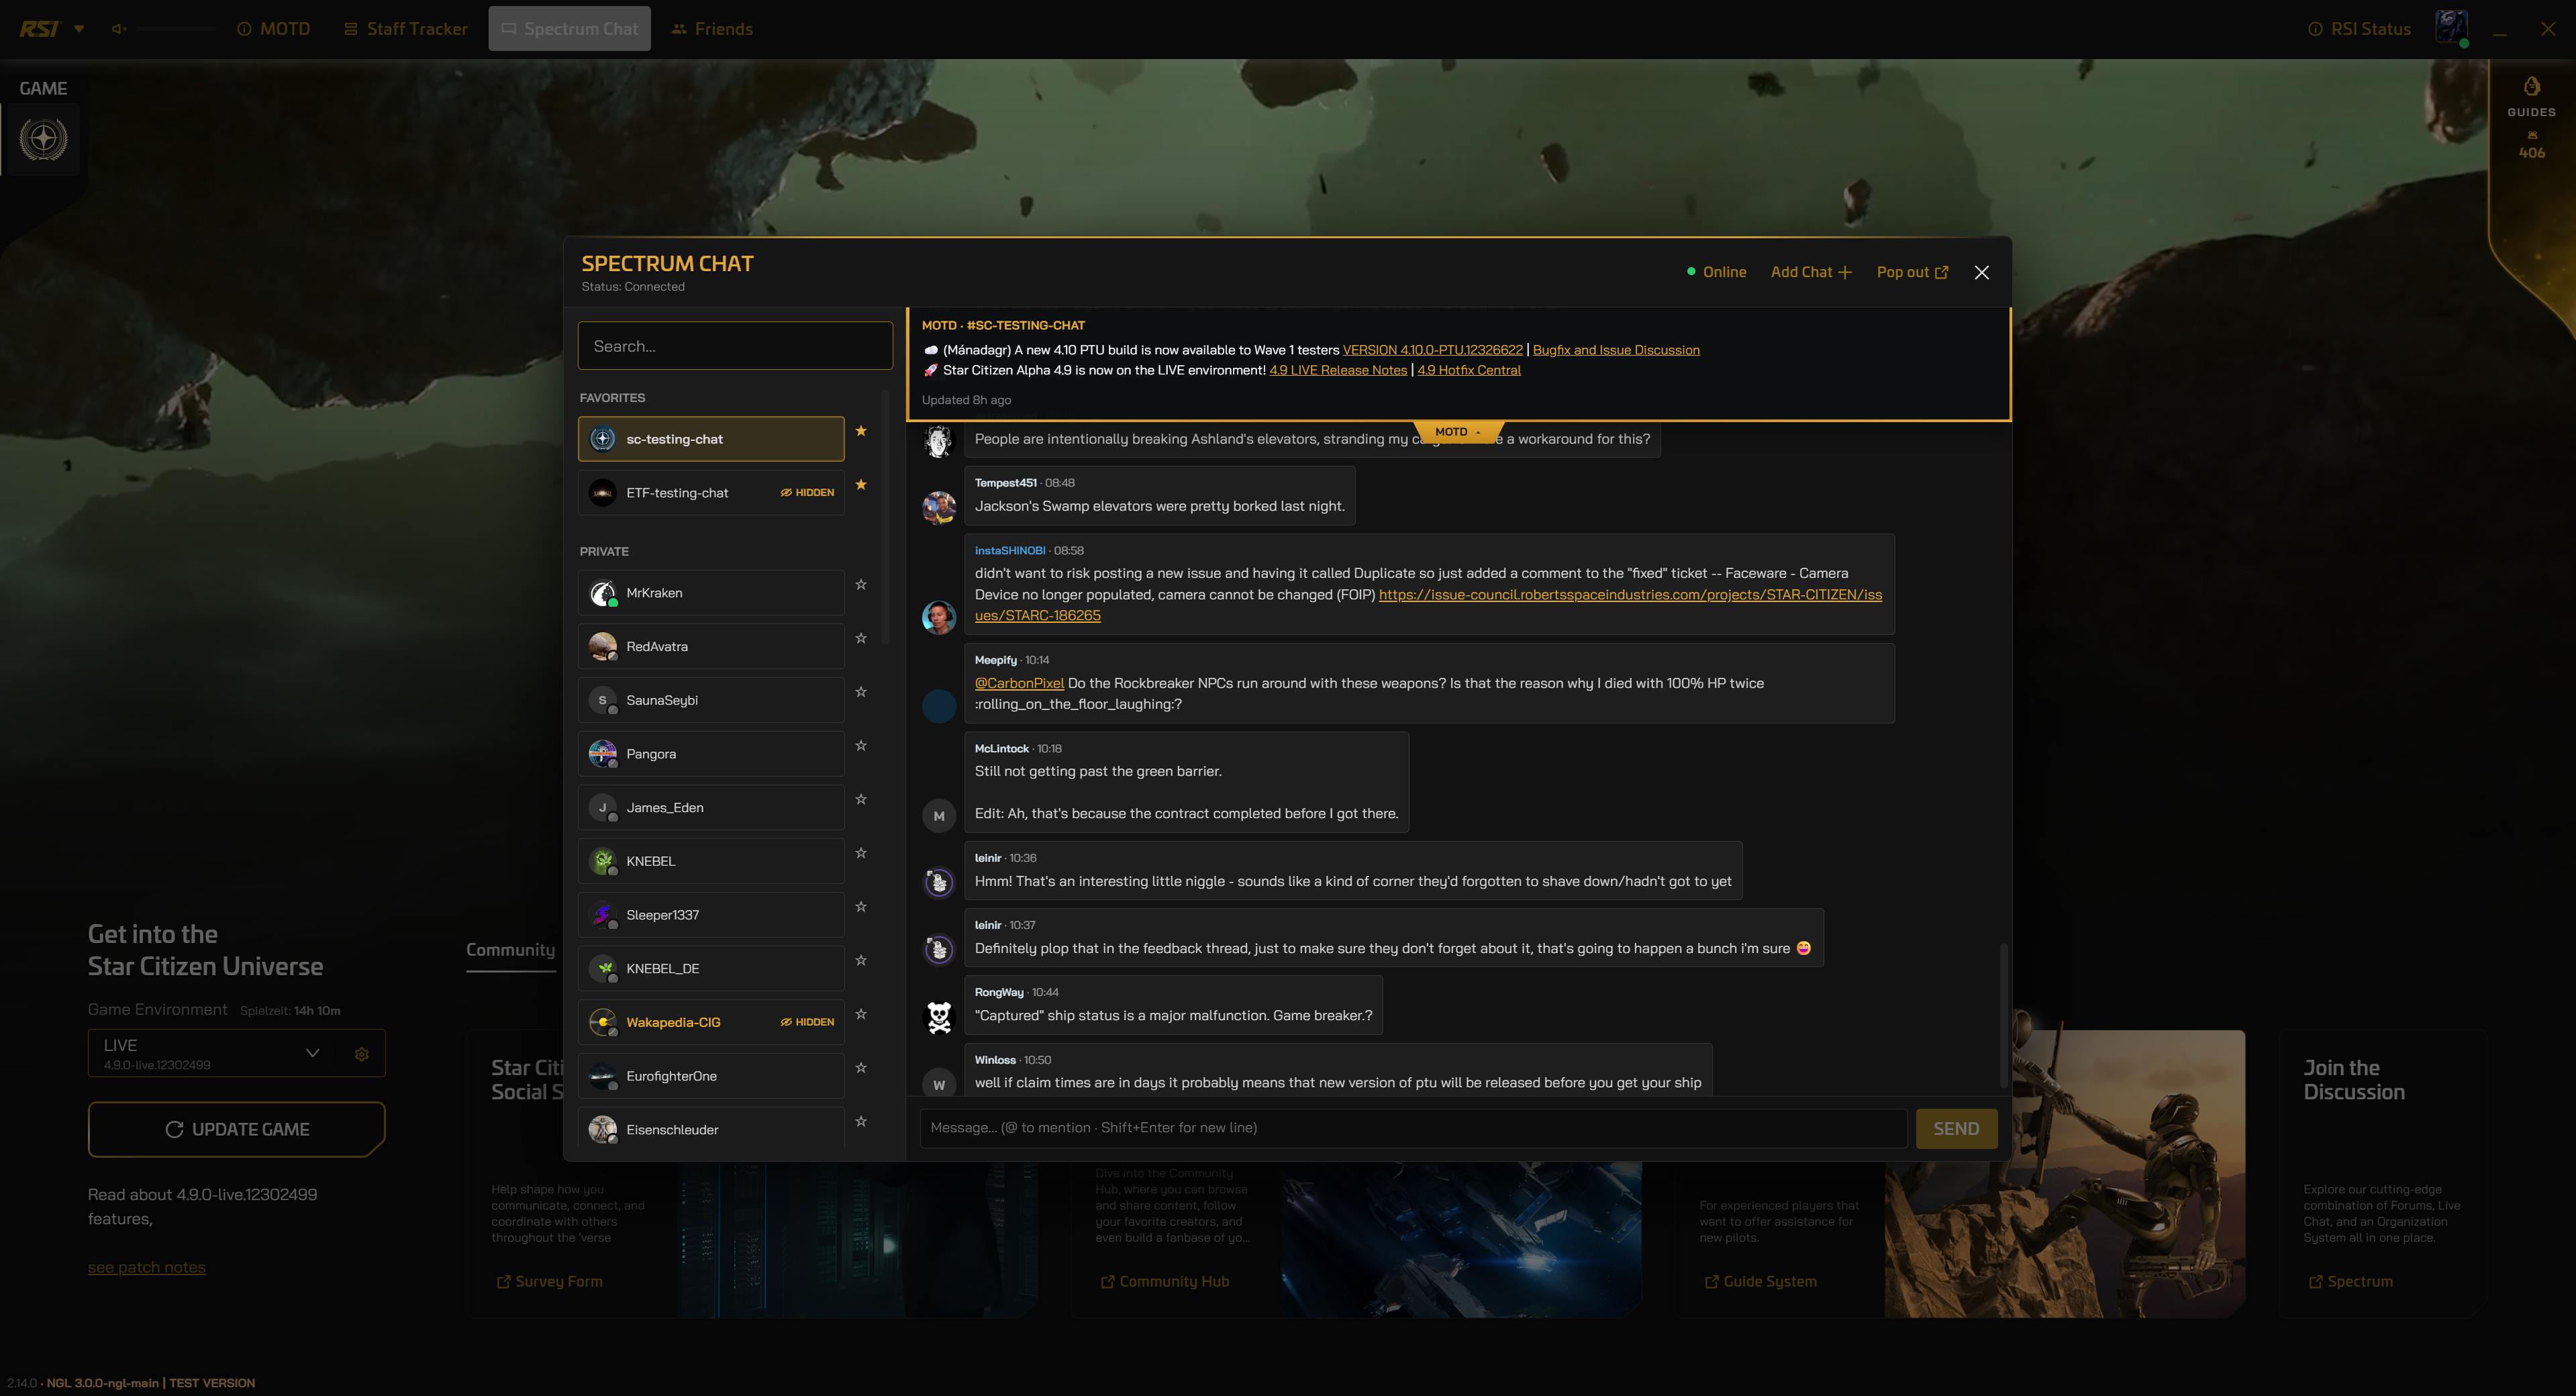Open Bugfix and Issue Discussion link
Viewport: 2576px width, 1396px height.
[x=1616, y=350]
